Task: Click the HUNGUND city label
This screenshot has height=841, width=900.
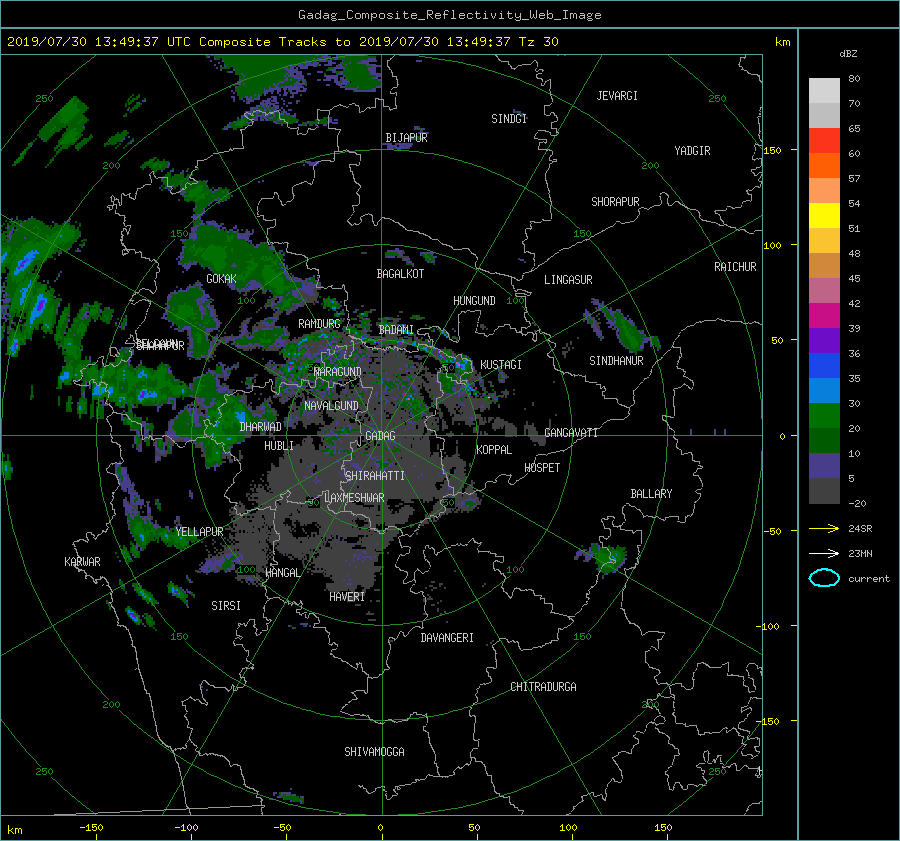Action: tap(474, 301)
